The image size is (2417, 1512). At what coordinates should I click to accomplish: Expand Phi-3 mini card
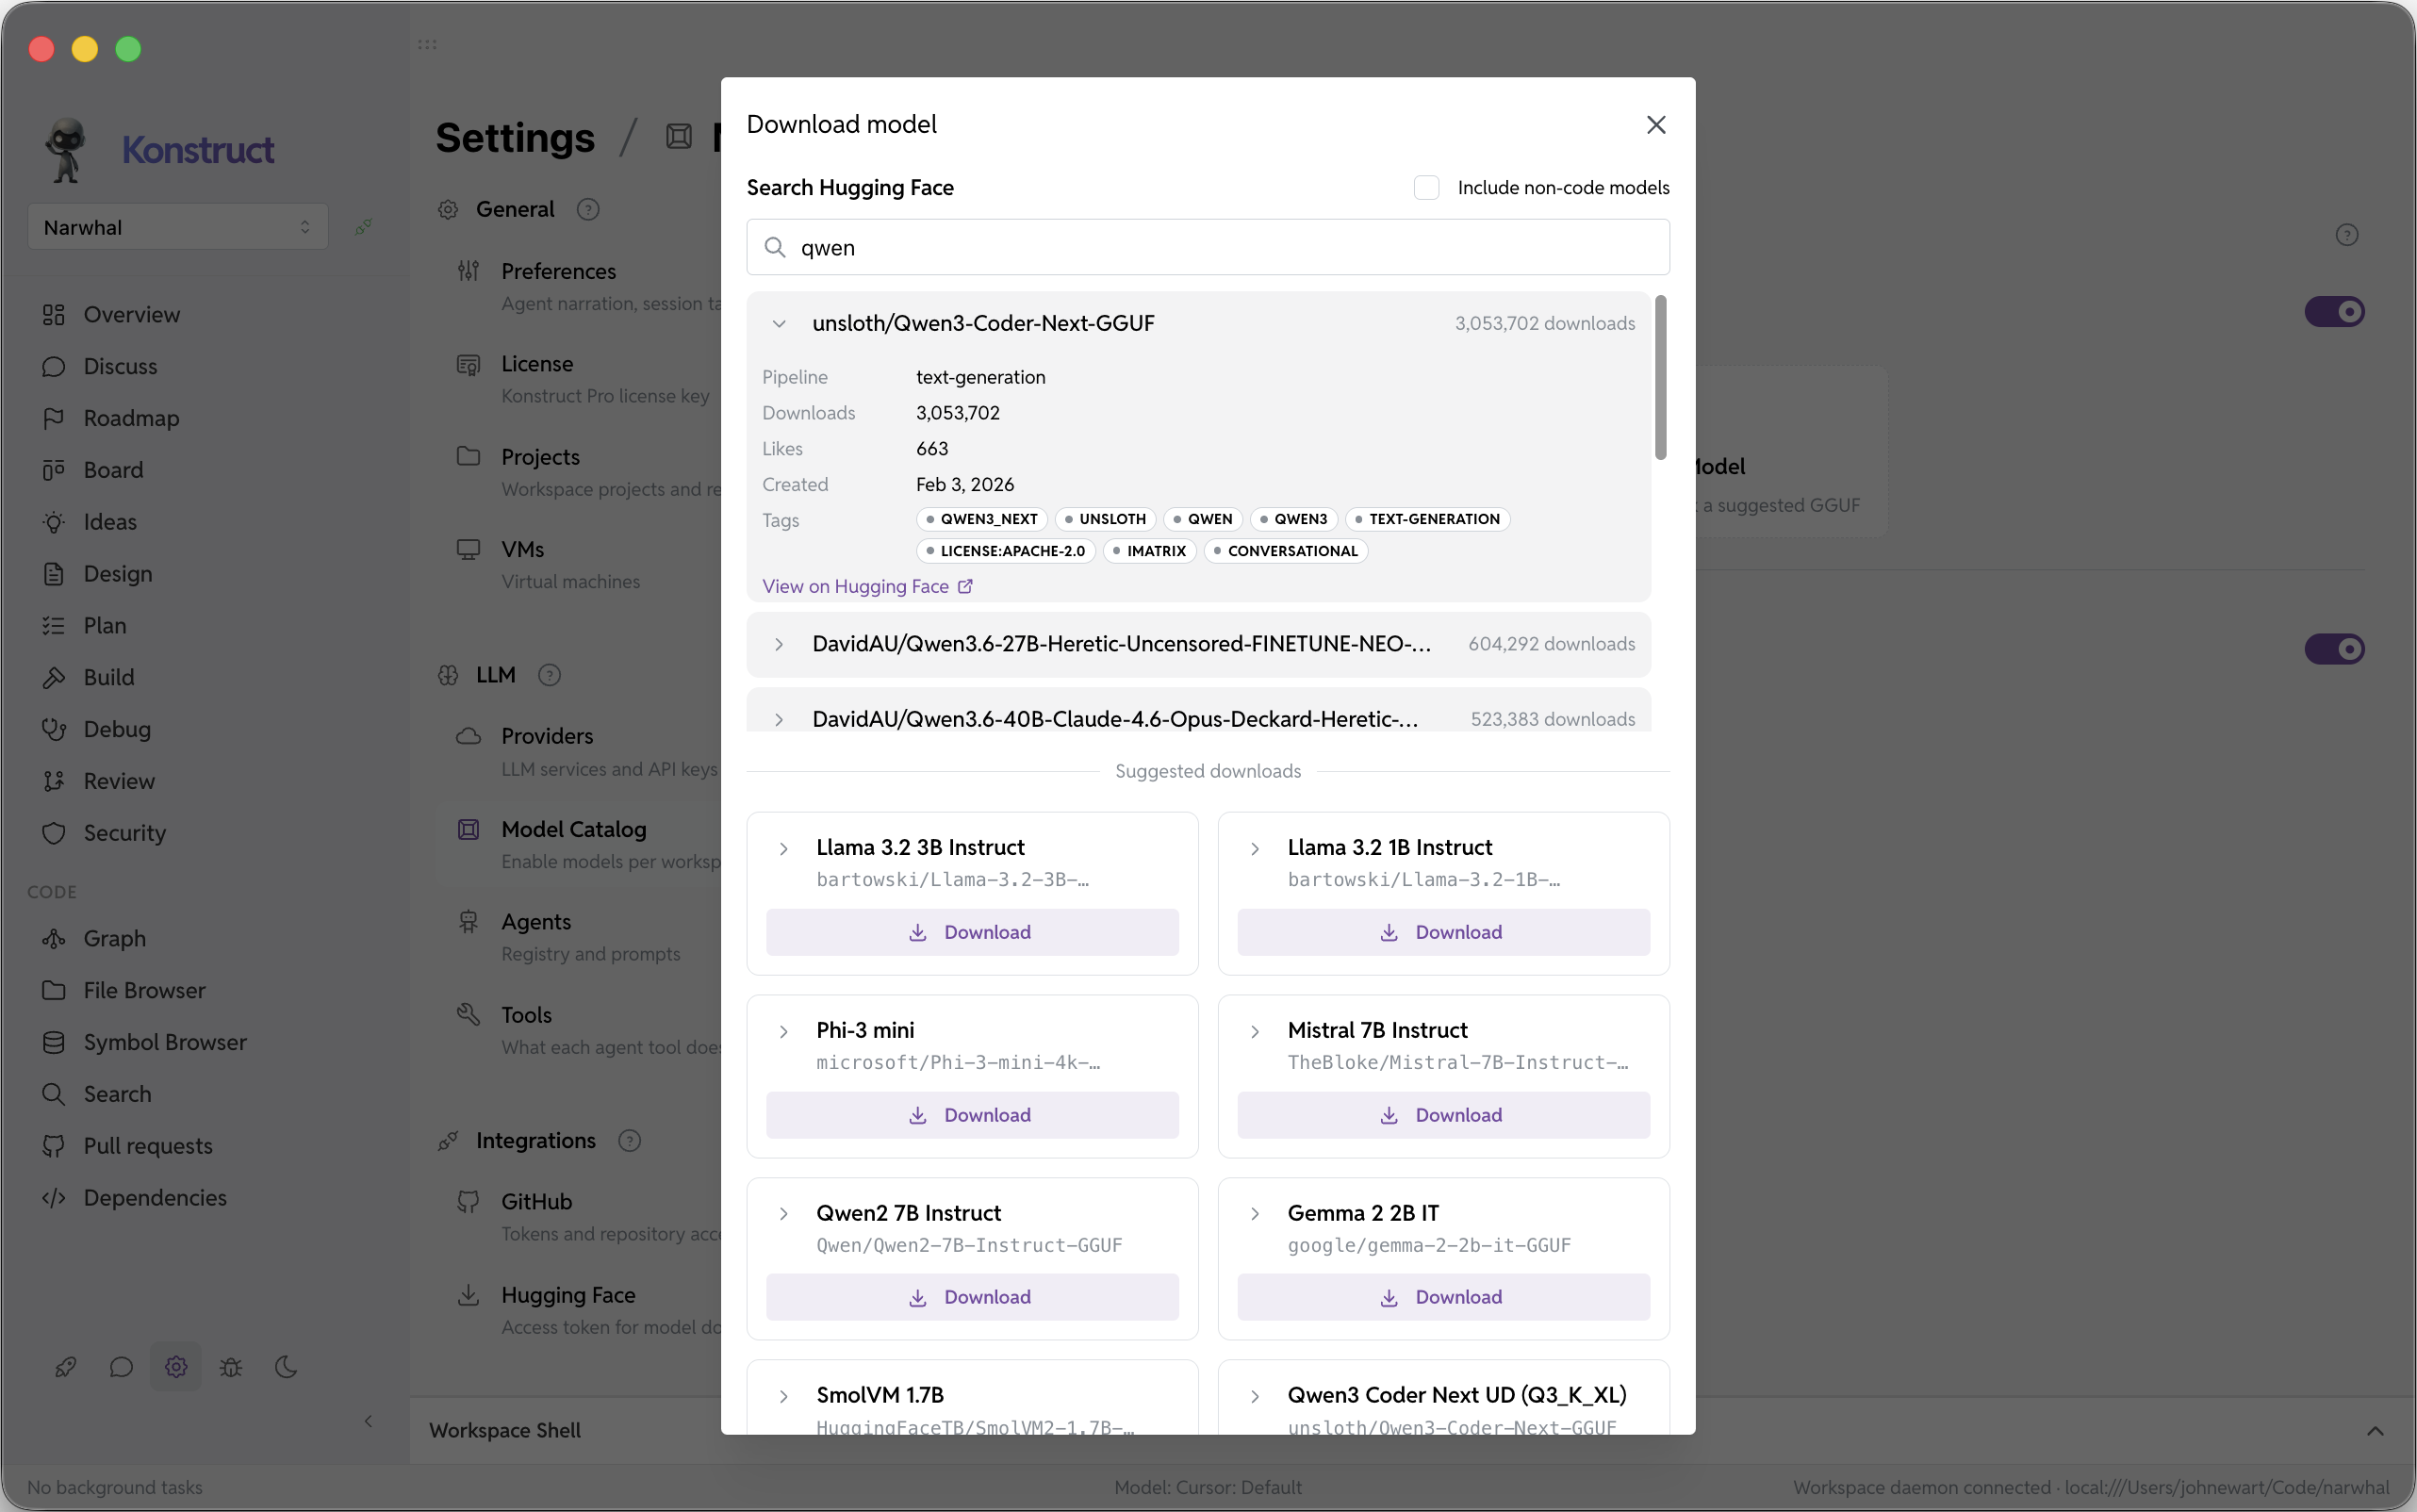(784, 1032)
